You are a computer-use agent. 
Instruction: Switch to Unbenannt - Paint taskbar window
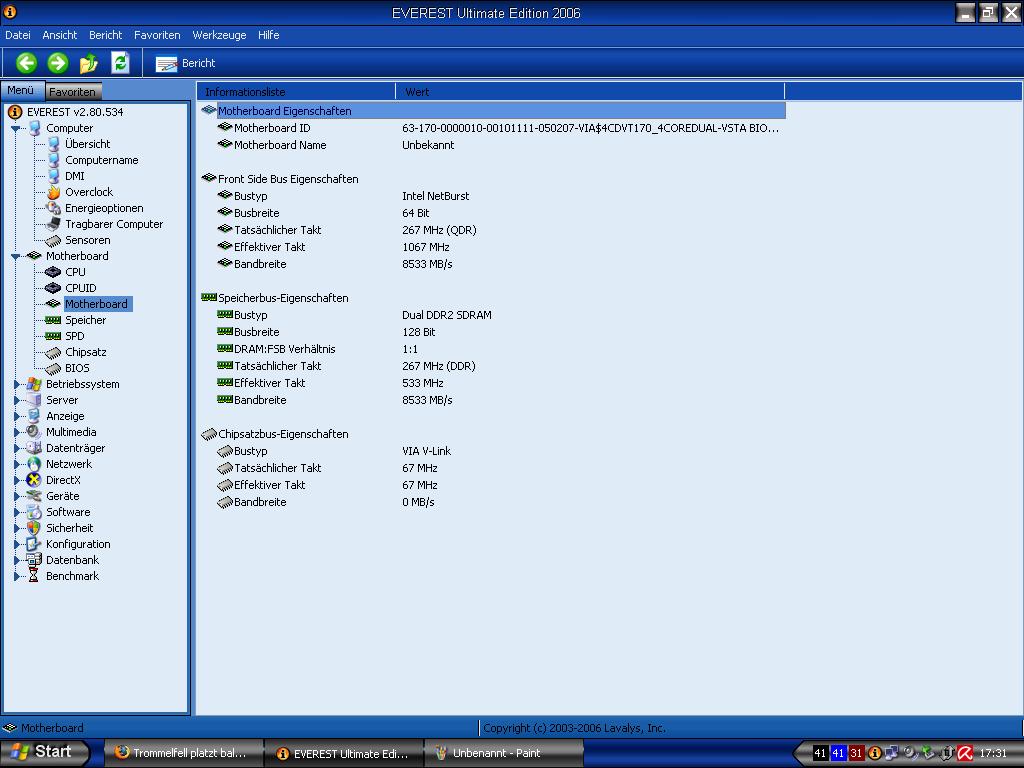503,753
